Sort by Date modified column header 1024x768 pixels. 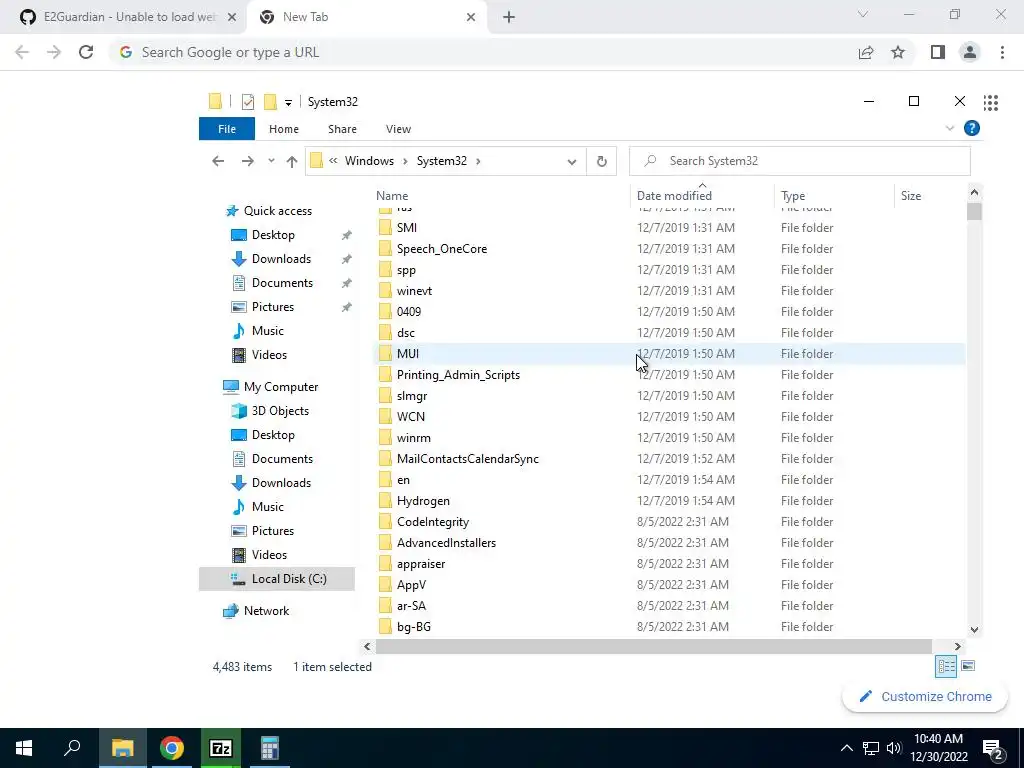pos(674,196)
